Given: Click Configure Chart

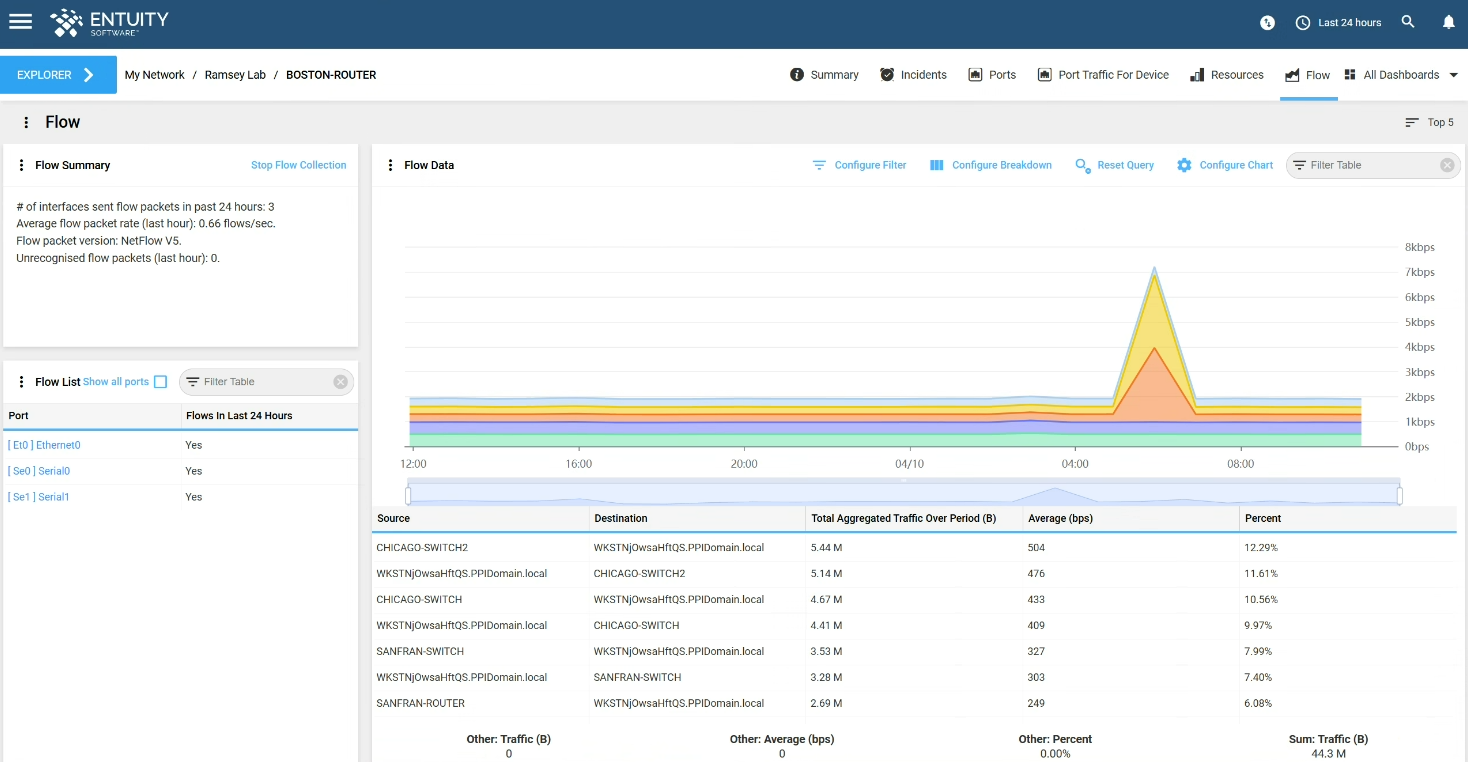Looking at the screenshot, I should [1225, 165].
